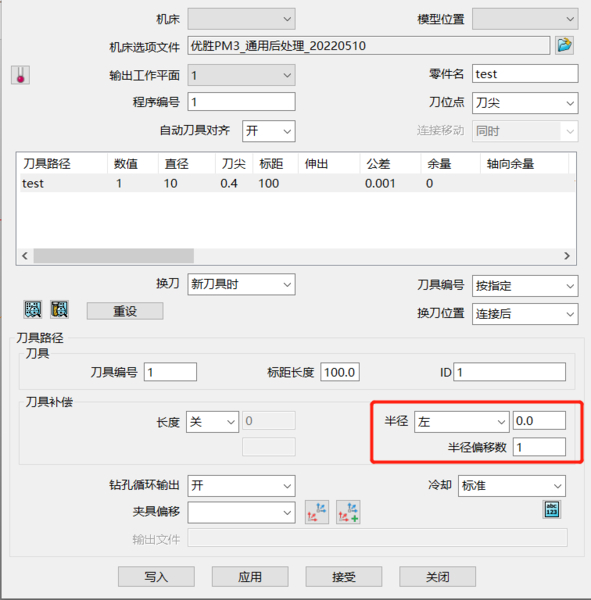The image size is (591, 600).
Task: Open the 刀具编号 dropdown showing 按指定
Action: 525,286
